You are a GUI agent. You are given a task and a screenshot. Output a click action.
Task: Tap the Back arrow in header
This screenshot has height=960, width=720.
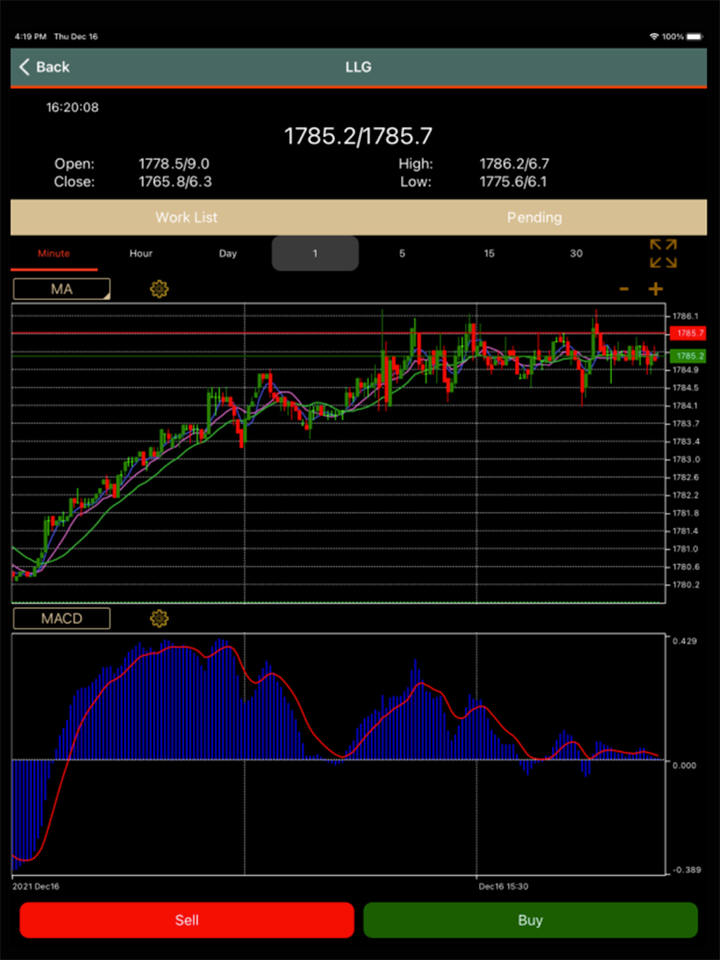26,67
